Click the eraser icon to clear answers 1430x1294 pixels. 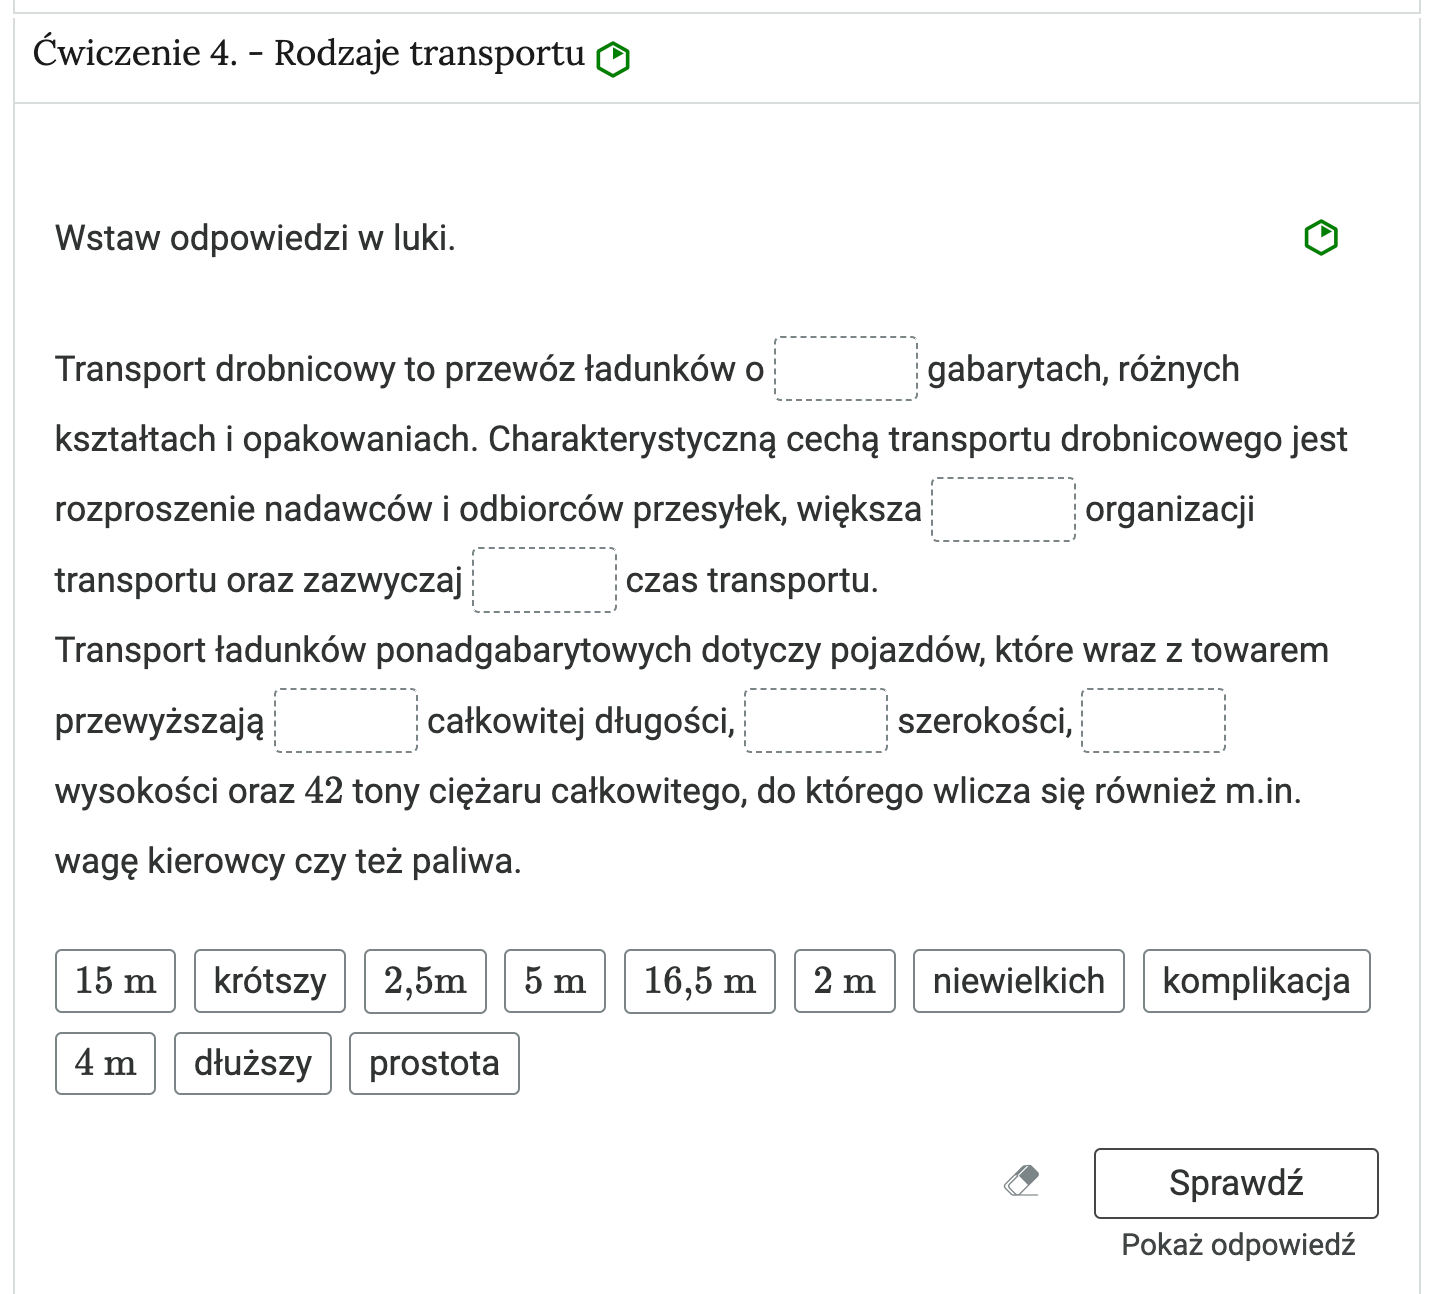click(x=1022, y=1183)
